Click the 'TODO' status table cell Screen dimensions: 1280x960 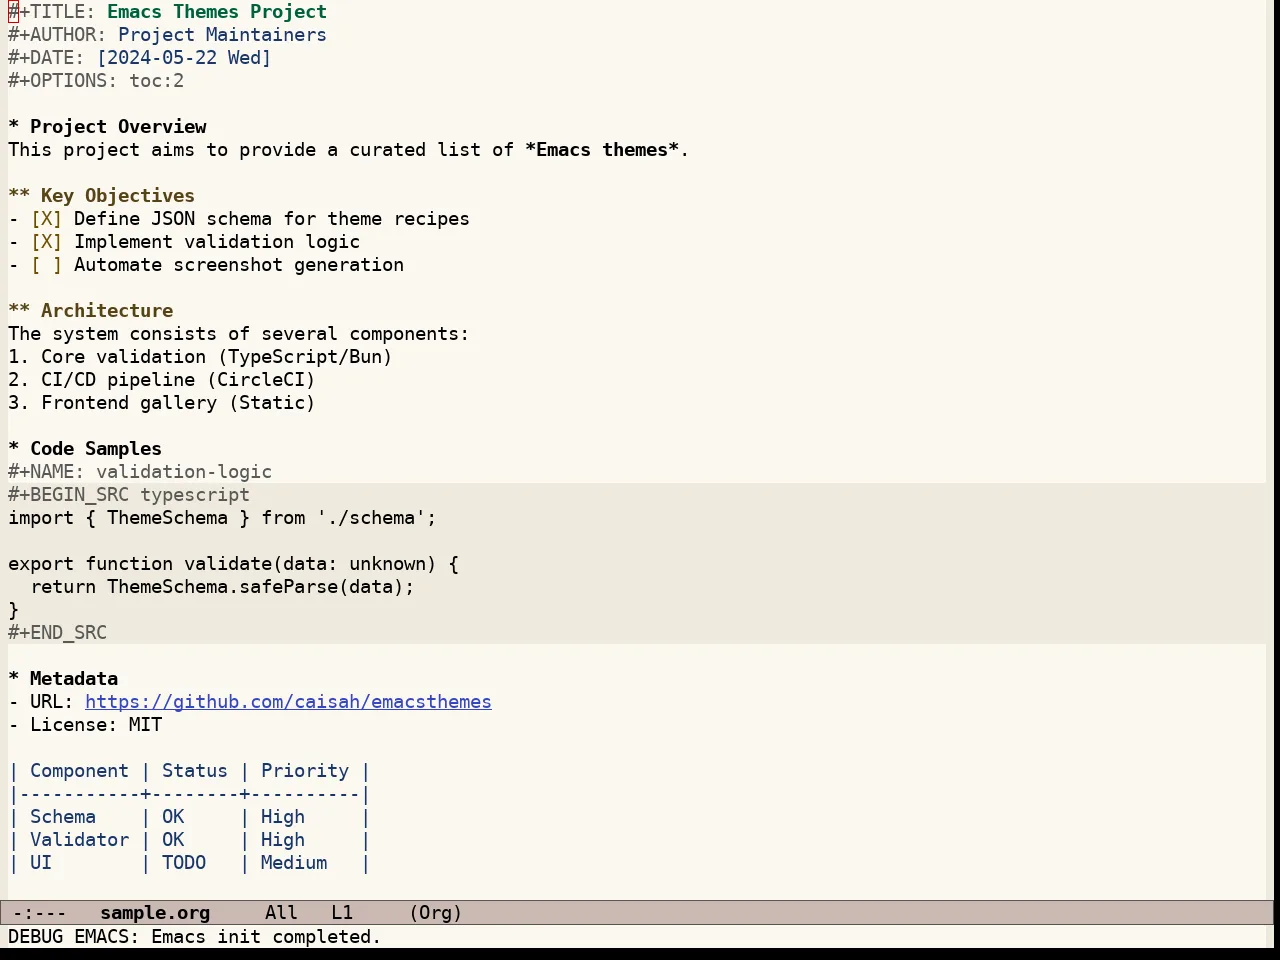click(x=184, y=863)
